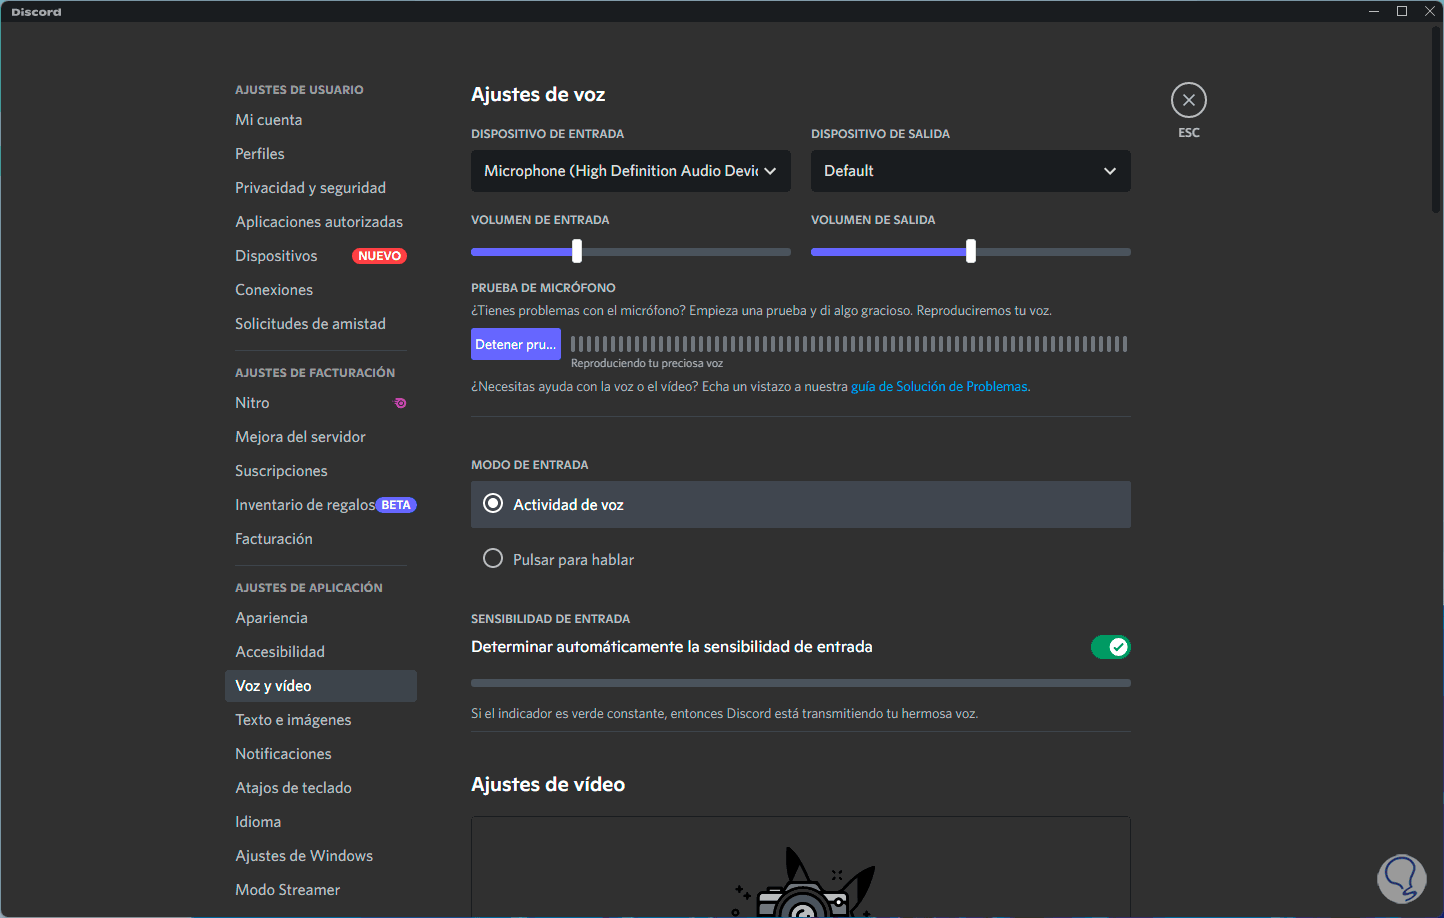Minimize the Discord window

pos(1374,11)
